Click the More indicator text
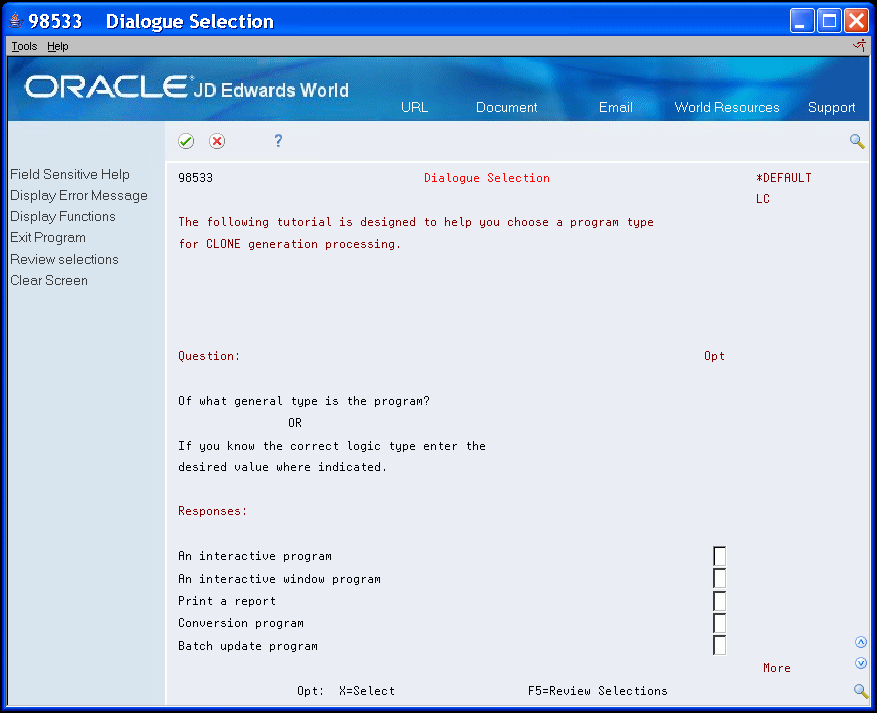Image resolution: width=877 pixels, height=713 pixels. [x=777, y=668]
